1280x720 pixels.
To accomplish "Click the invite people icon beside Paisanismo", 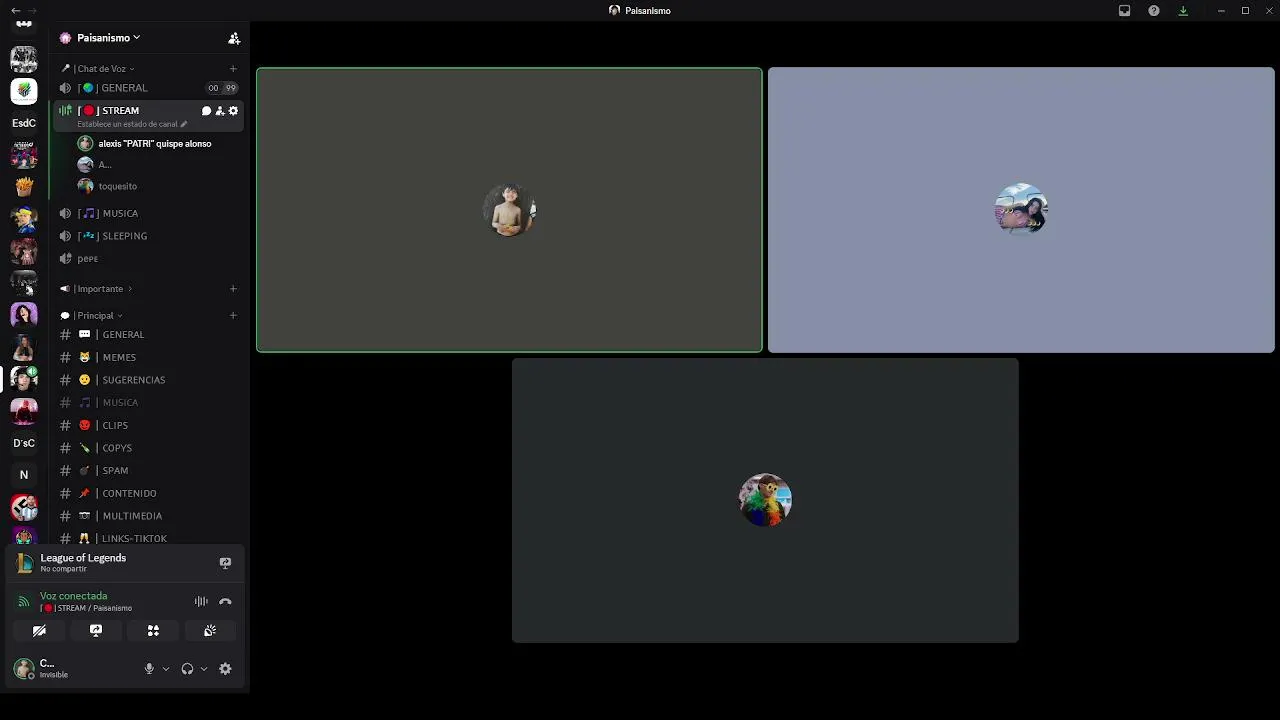I will pyautogui.click(x=234, y=38).
